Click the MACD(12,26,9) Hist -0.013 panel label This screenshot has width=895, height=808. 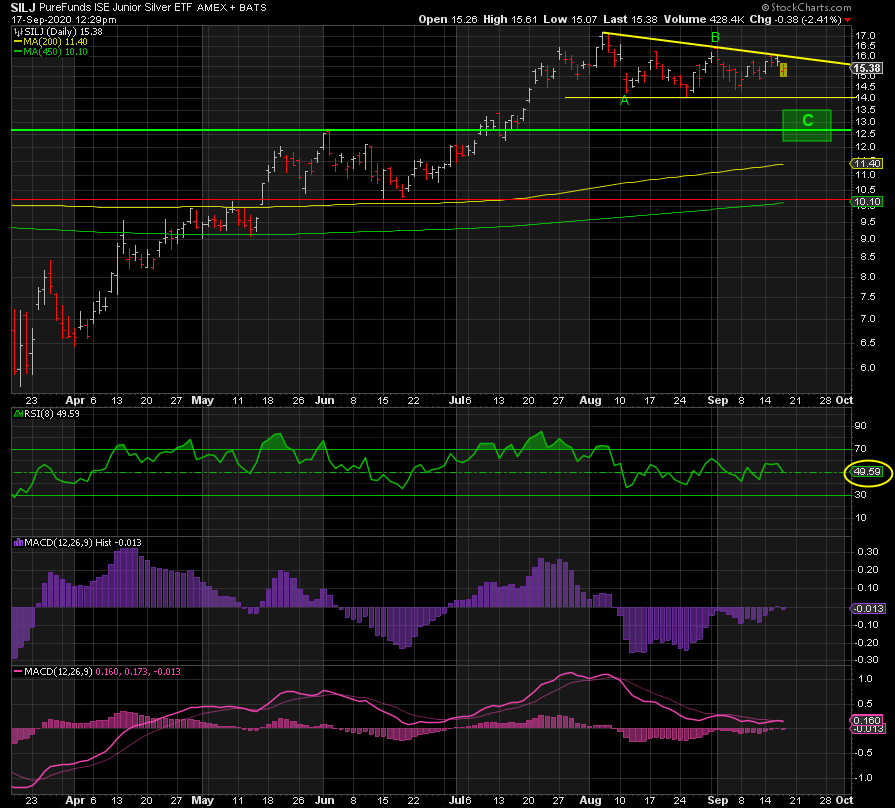pyautogui.click(x=83, y=543)
